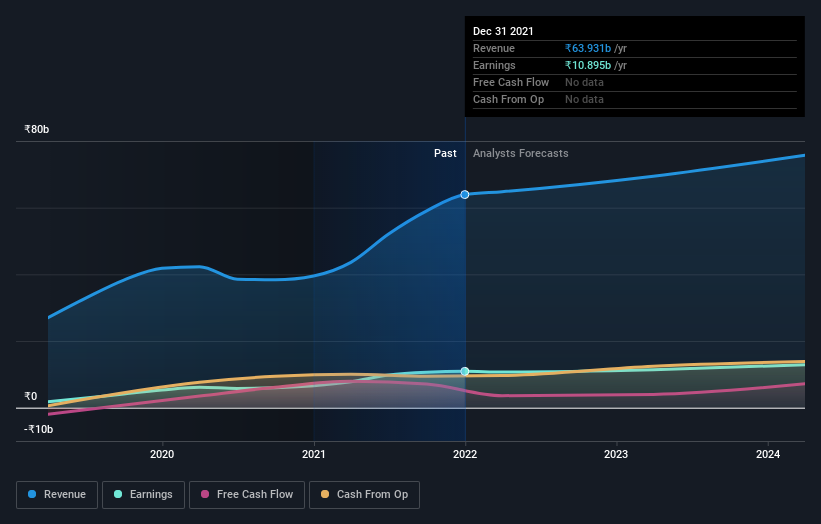Toggle the Revenue legend button
Viewport: 821px width, 524px height.
(x=57, y=495)
